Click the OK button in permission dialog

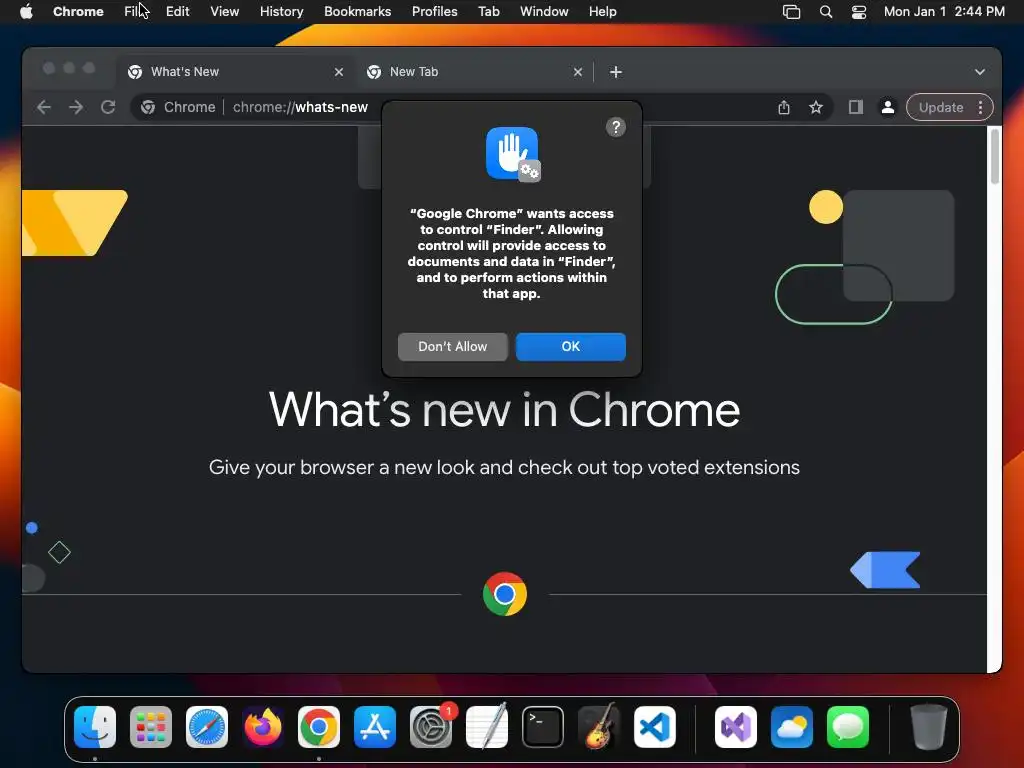coord(570,347)
